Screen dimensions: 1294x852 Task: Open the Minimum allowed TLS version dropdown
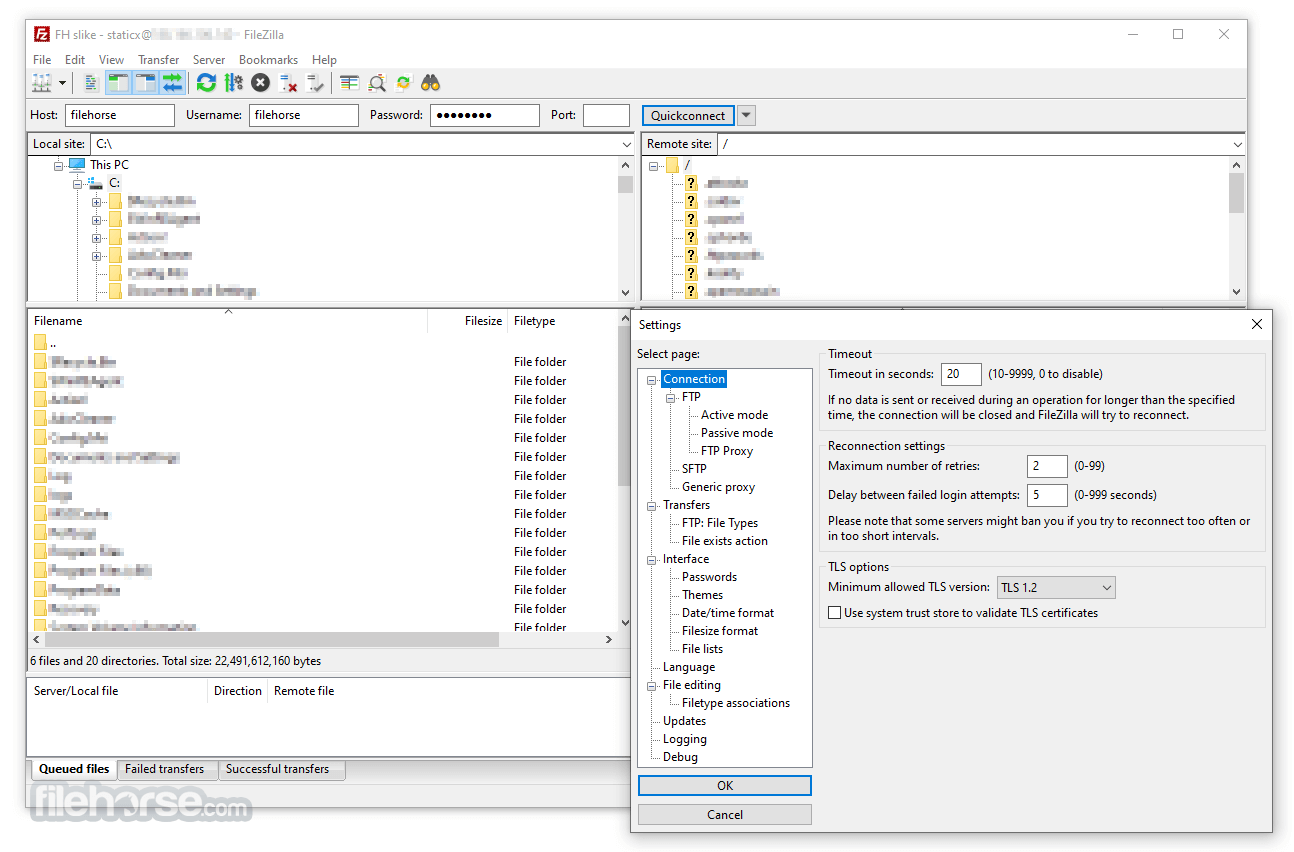click(1106, 588)
